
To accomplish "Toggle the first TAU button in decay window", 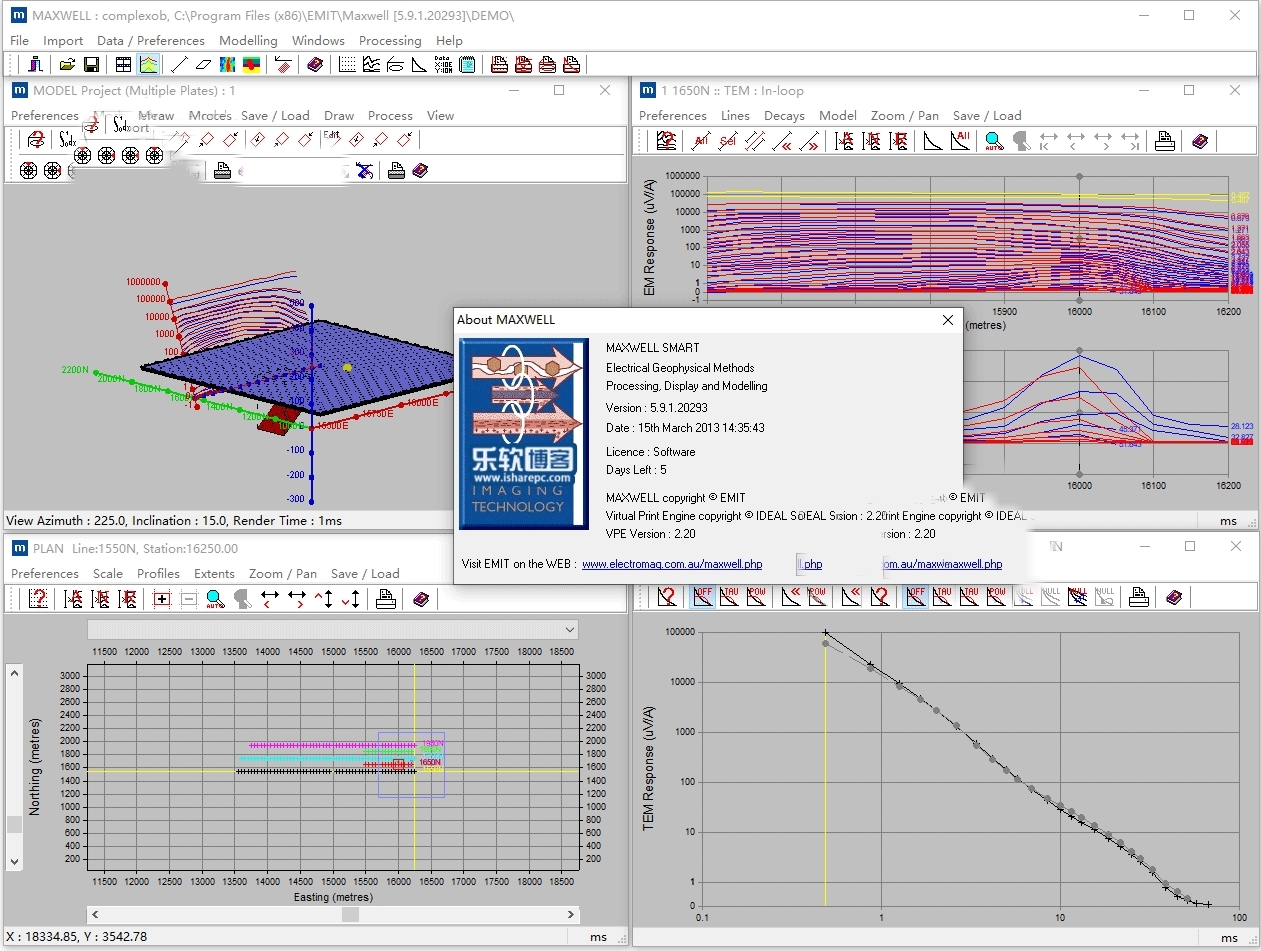I will pyautogui.click(x=730, y=596).
